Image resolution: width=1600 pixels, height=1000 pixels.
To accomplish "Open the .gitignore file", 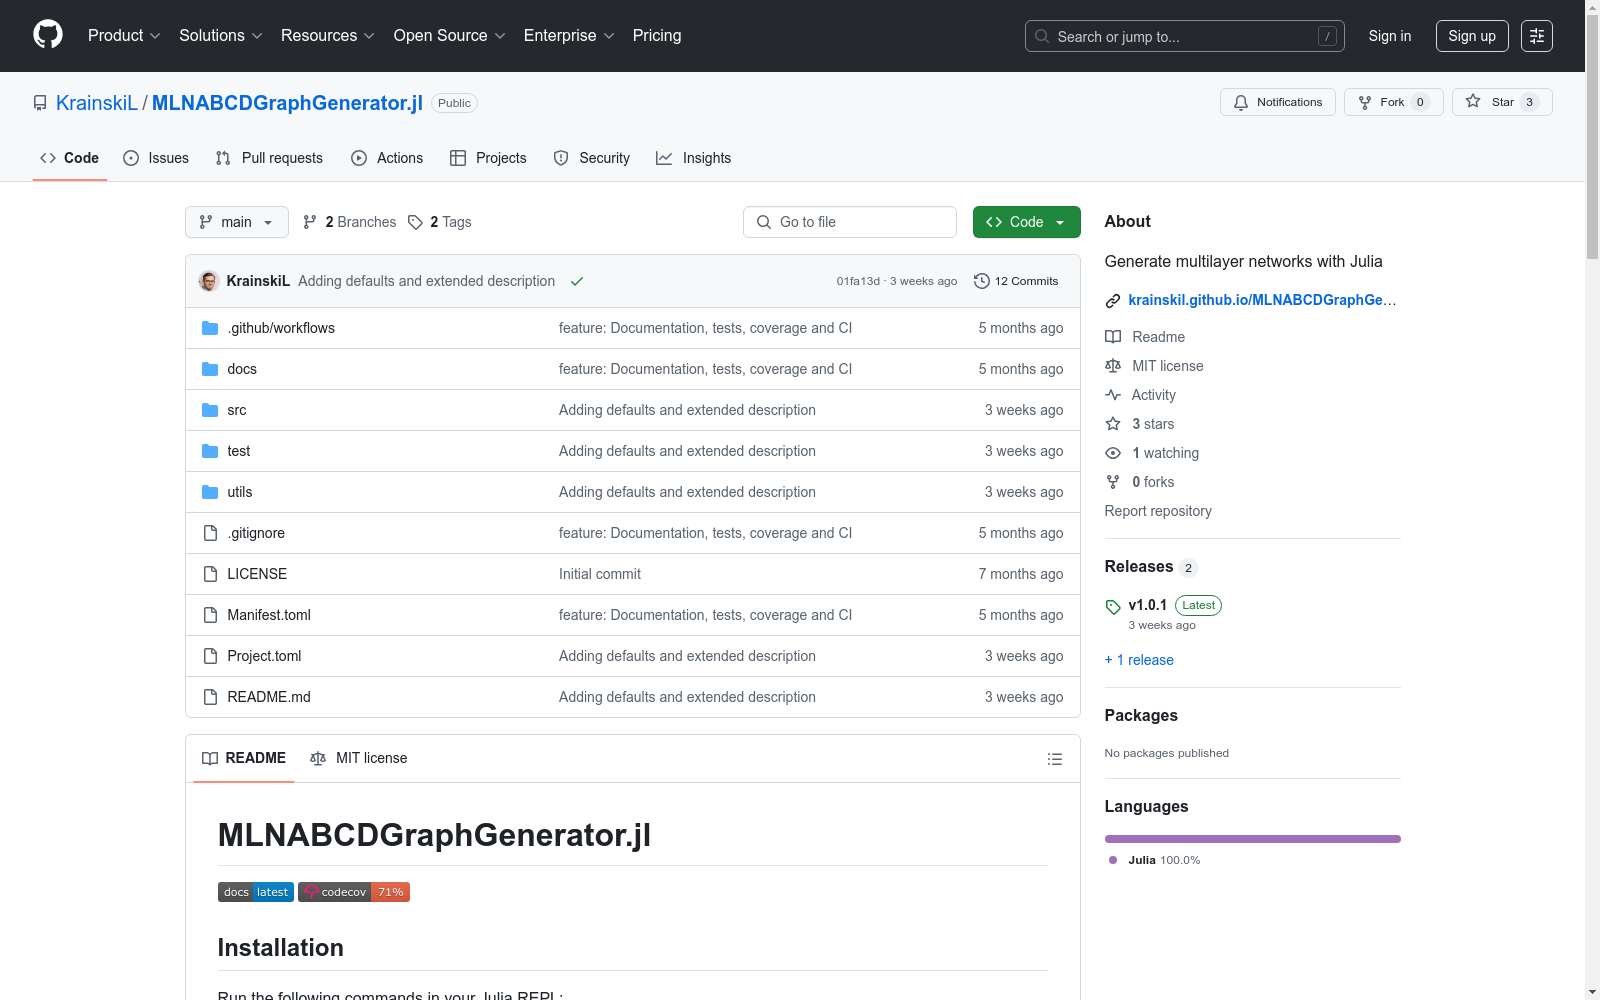I will pyautogui.click(x=256, y=533).
